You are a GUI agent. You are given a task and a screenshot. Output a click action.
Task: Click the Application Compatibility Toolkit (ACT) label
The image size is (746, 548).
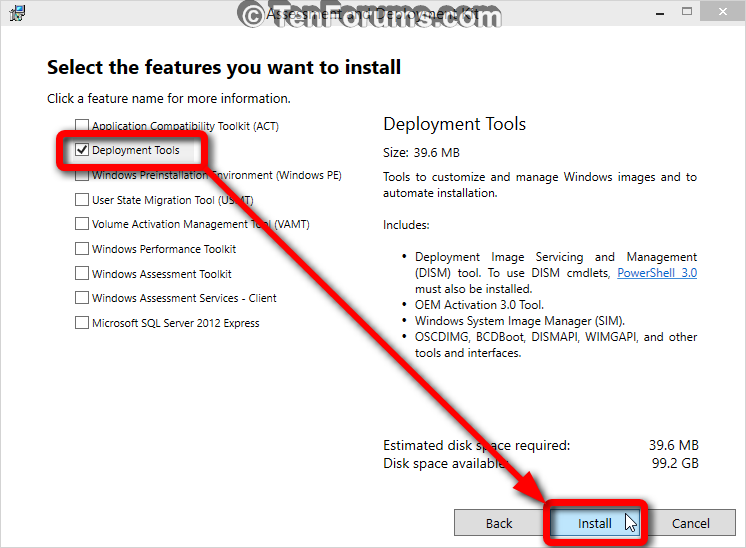(x=185, y=126)
